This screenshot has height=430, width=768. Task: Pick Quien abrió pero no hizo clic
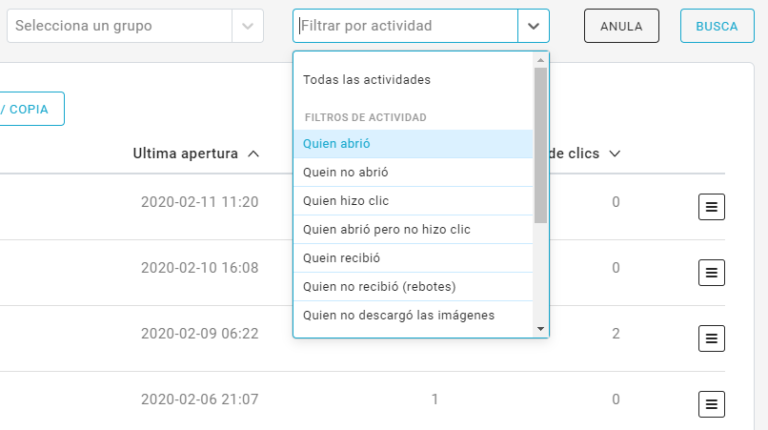[x=386, y=229]
